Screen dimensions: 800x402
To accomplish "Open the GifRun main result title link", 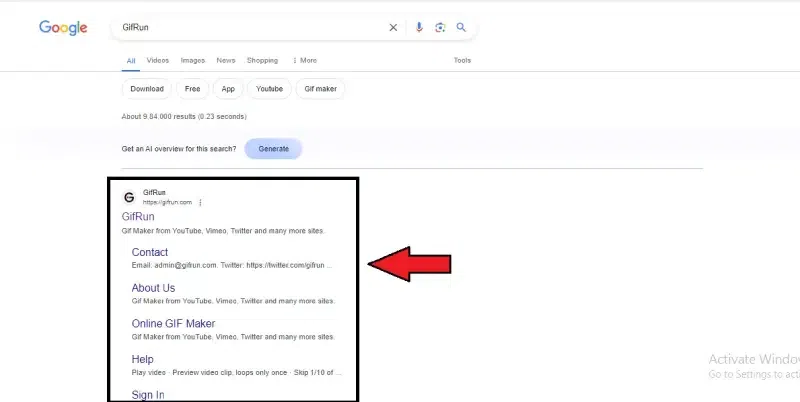I will pos(138,216).
